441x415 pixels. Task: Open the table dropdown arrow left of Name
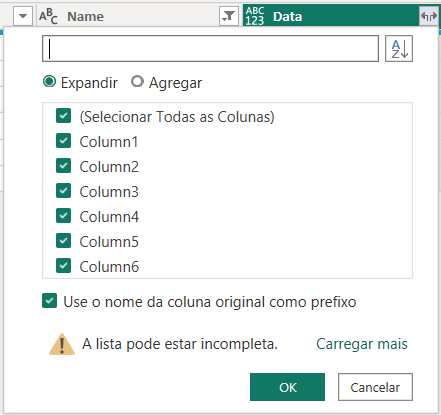point(23,16)
